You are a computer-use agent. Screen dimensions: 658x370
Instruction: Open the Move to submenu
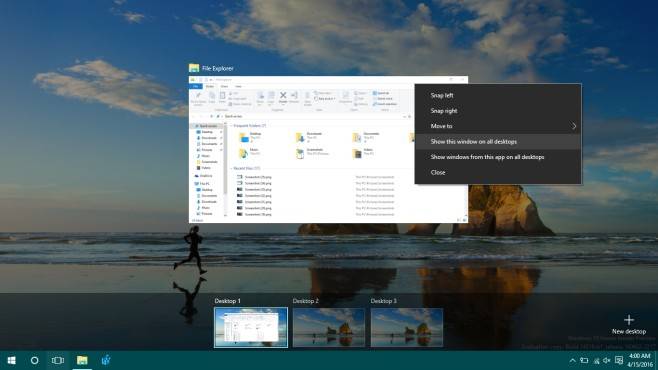(498, 126)
